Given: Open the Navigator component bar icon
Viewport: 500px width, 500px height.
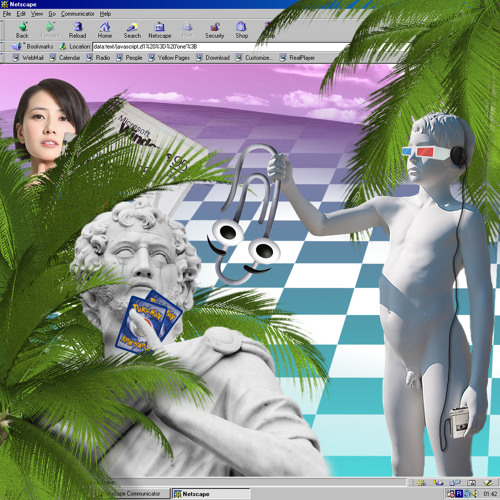Looking at the screenshot, I should [422, 482].
